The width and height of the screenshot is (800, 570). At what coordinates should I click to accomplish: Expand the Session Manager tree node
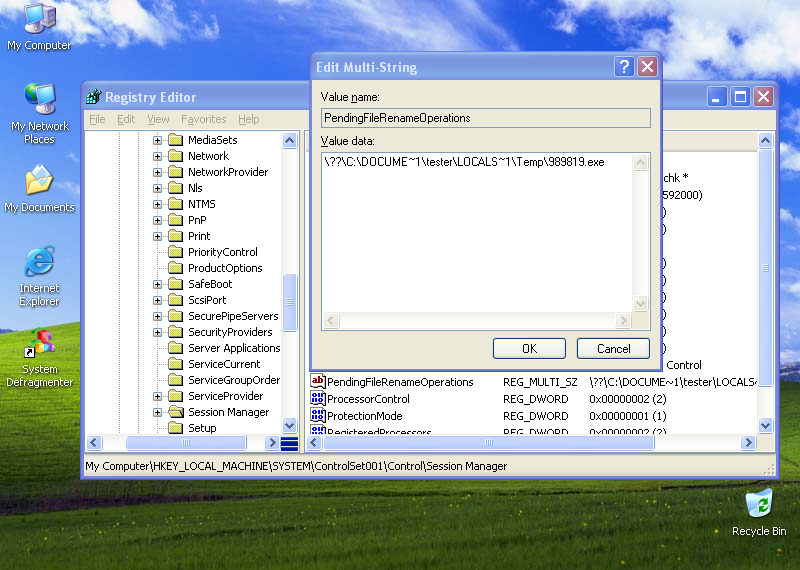click(x=157, y=412)
